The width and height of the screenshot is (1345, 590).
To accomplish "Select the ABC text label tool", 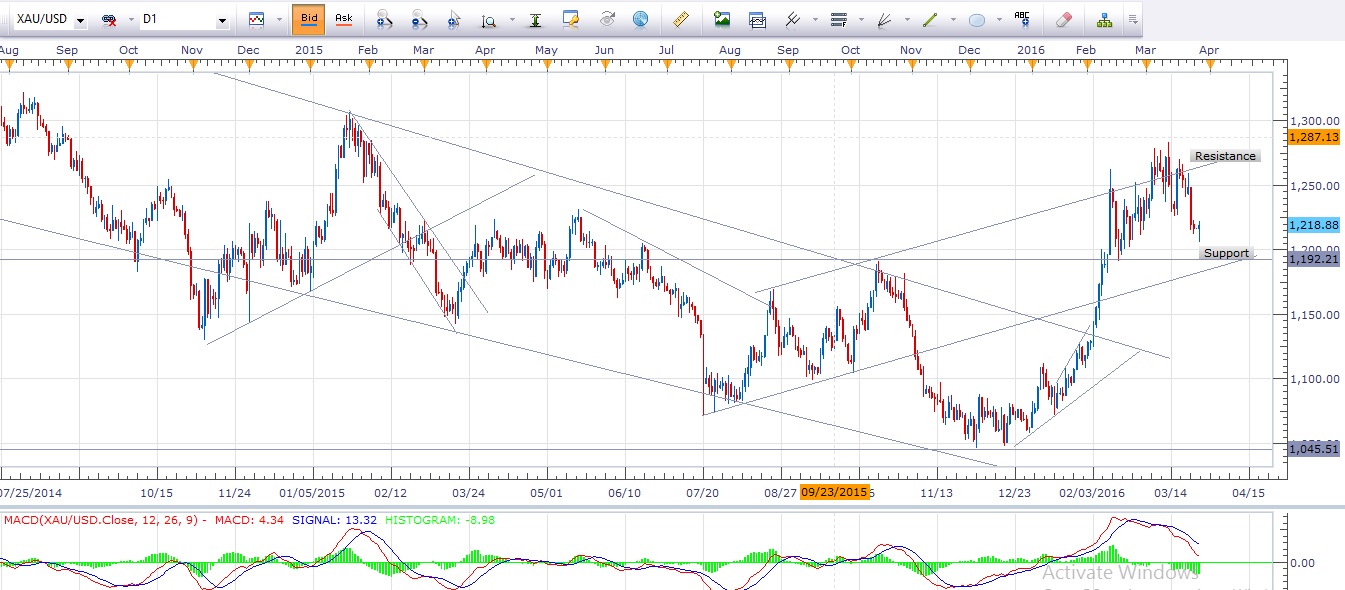I will click(1022, 19).
